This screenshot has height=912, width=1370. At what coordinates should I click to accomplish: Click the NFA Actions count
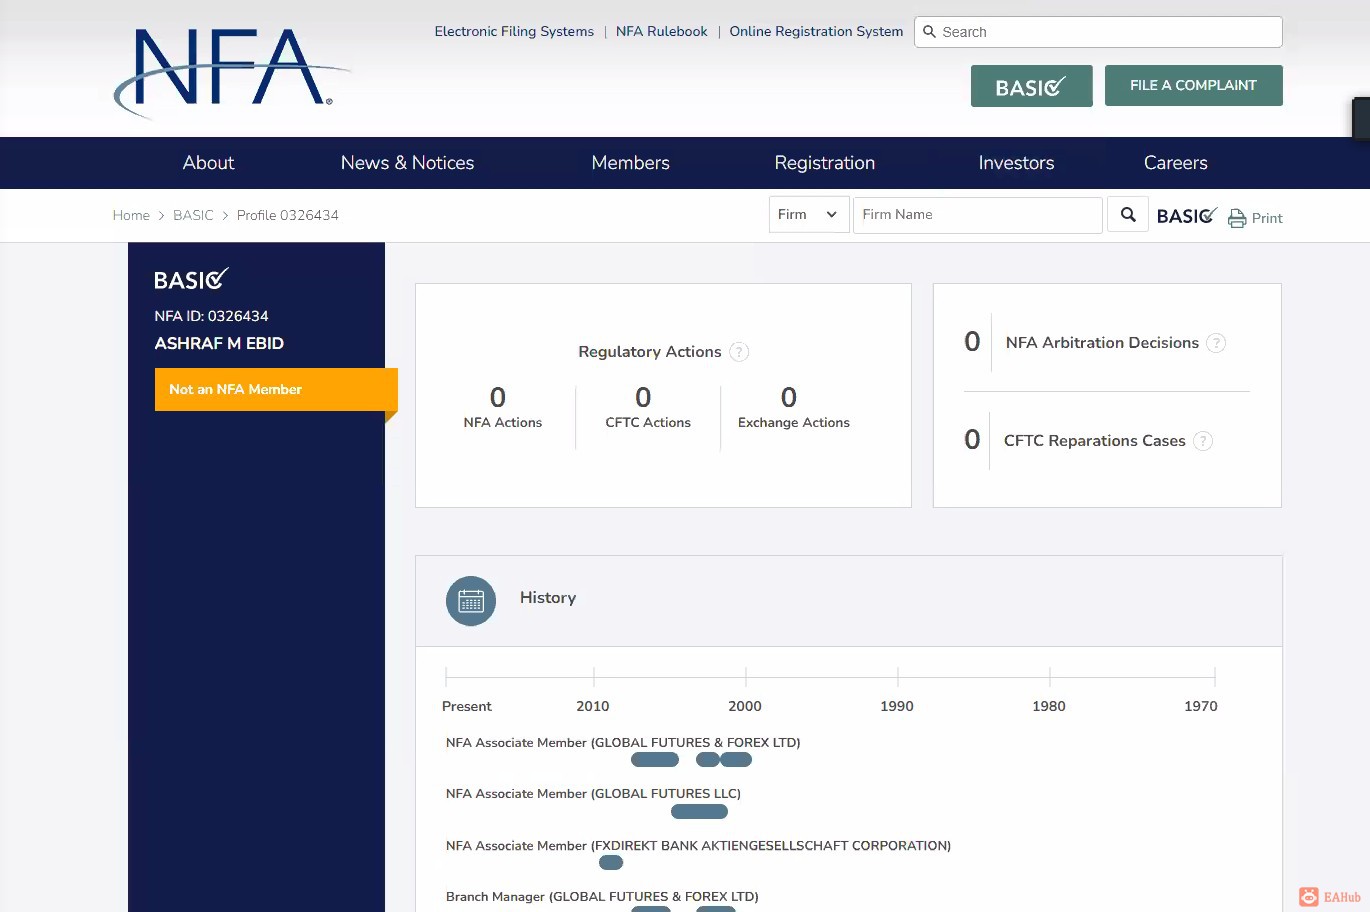pyautogui.click(x=498, y=397)
